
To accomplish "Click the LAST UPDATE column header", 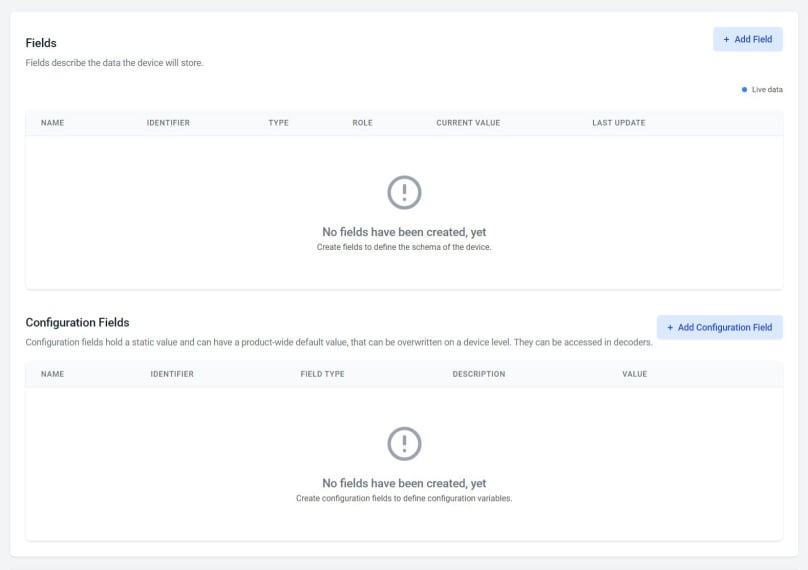I will pyautogui.click(x=618, y=123).
